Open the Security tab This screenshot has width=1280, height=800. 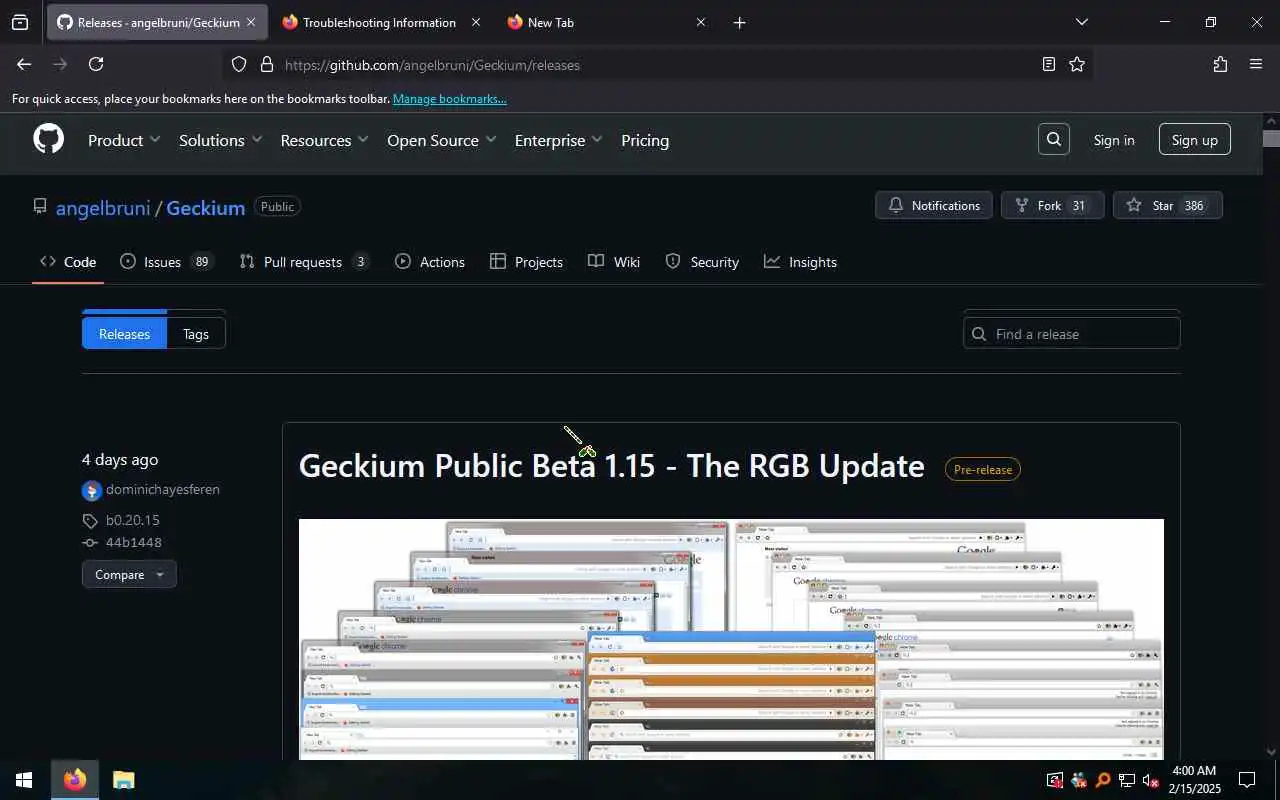click(x=702, y=262)
